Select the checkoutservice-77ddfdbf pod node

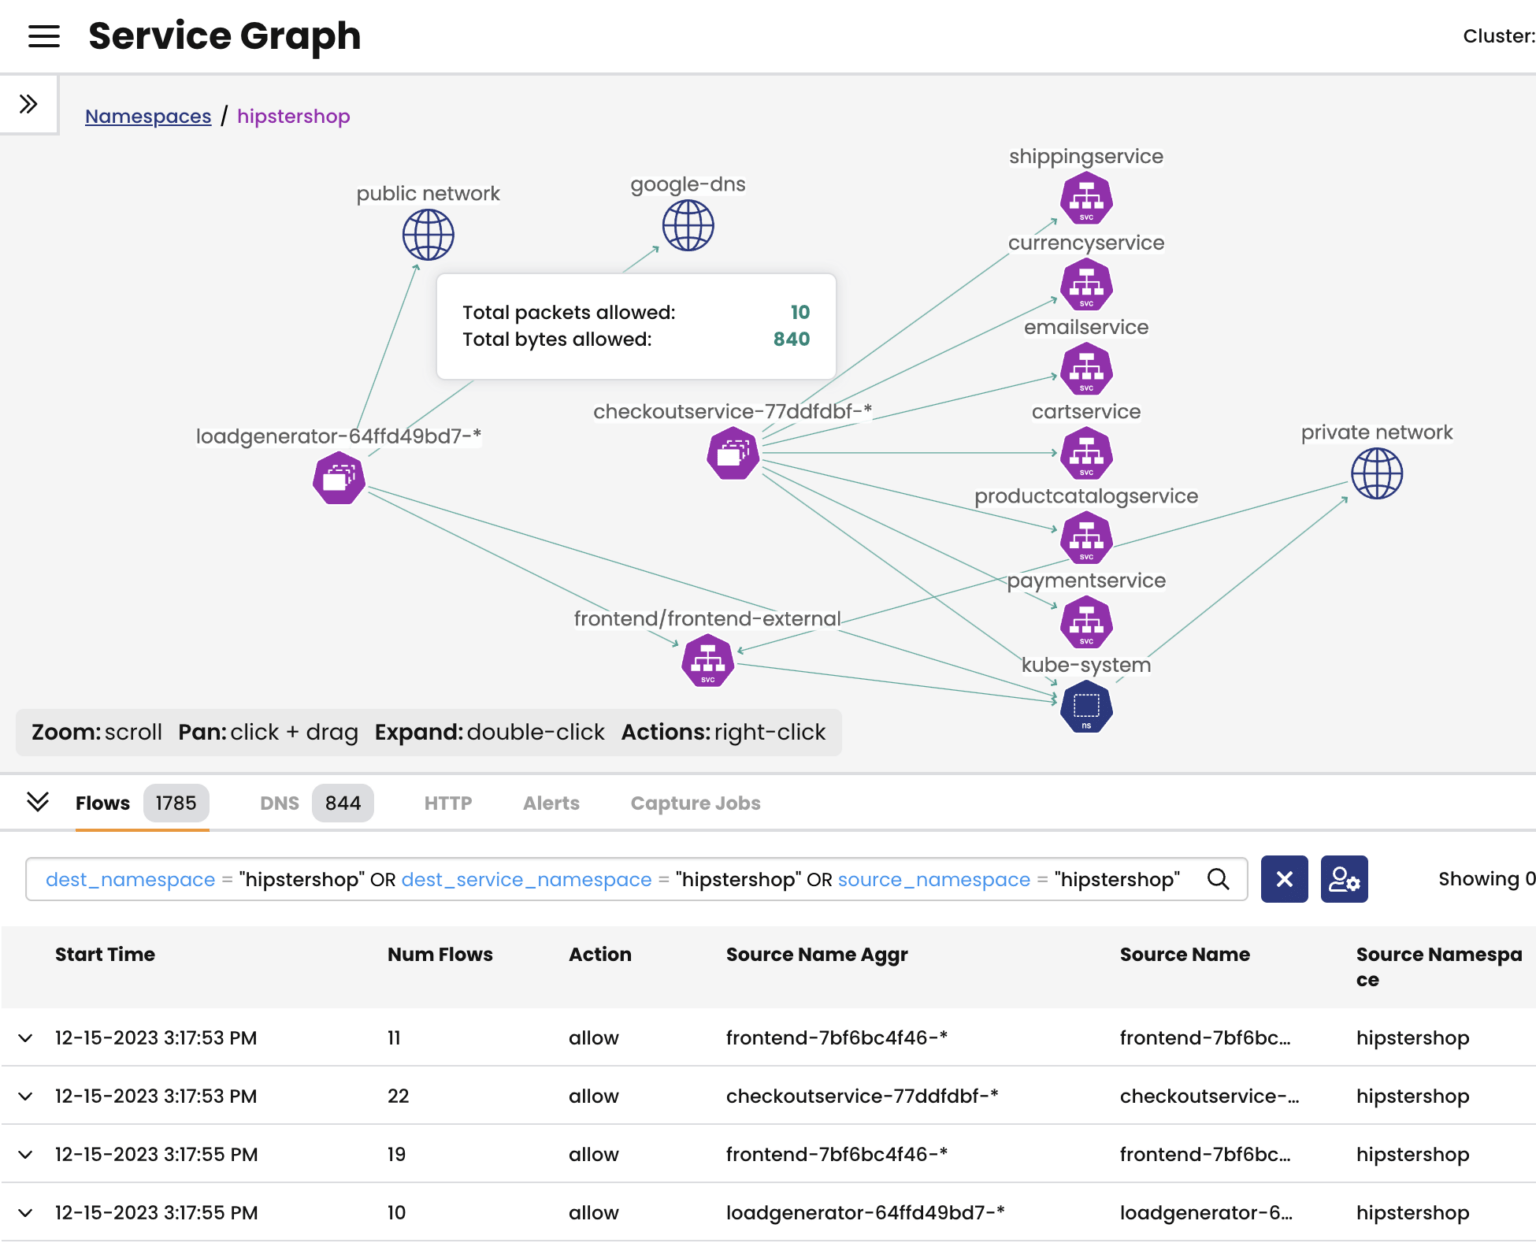click(x=733, y=453)
